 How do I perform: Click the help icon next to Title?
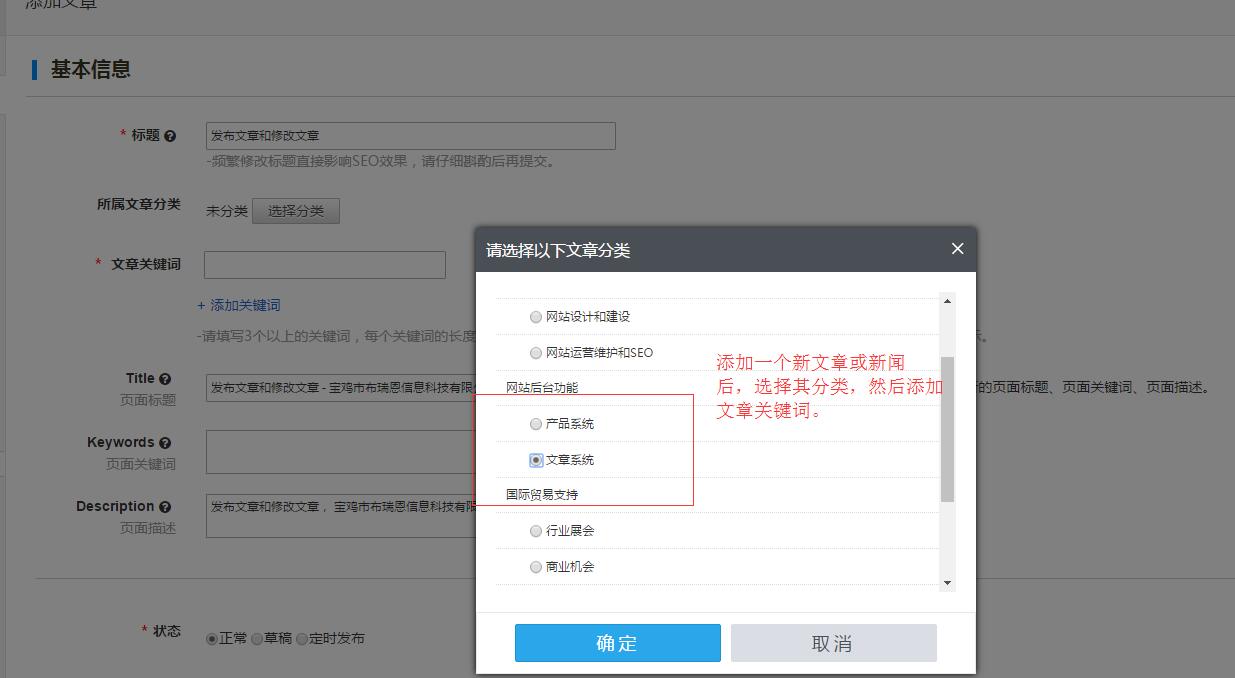[x=165, y=379]
